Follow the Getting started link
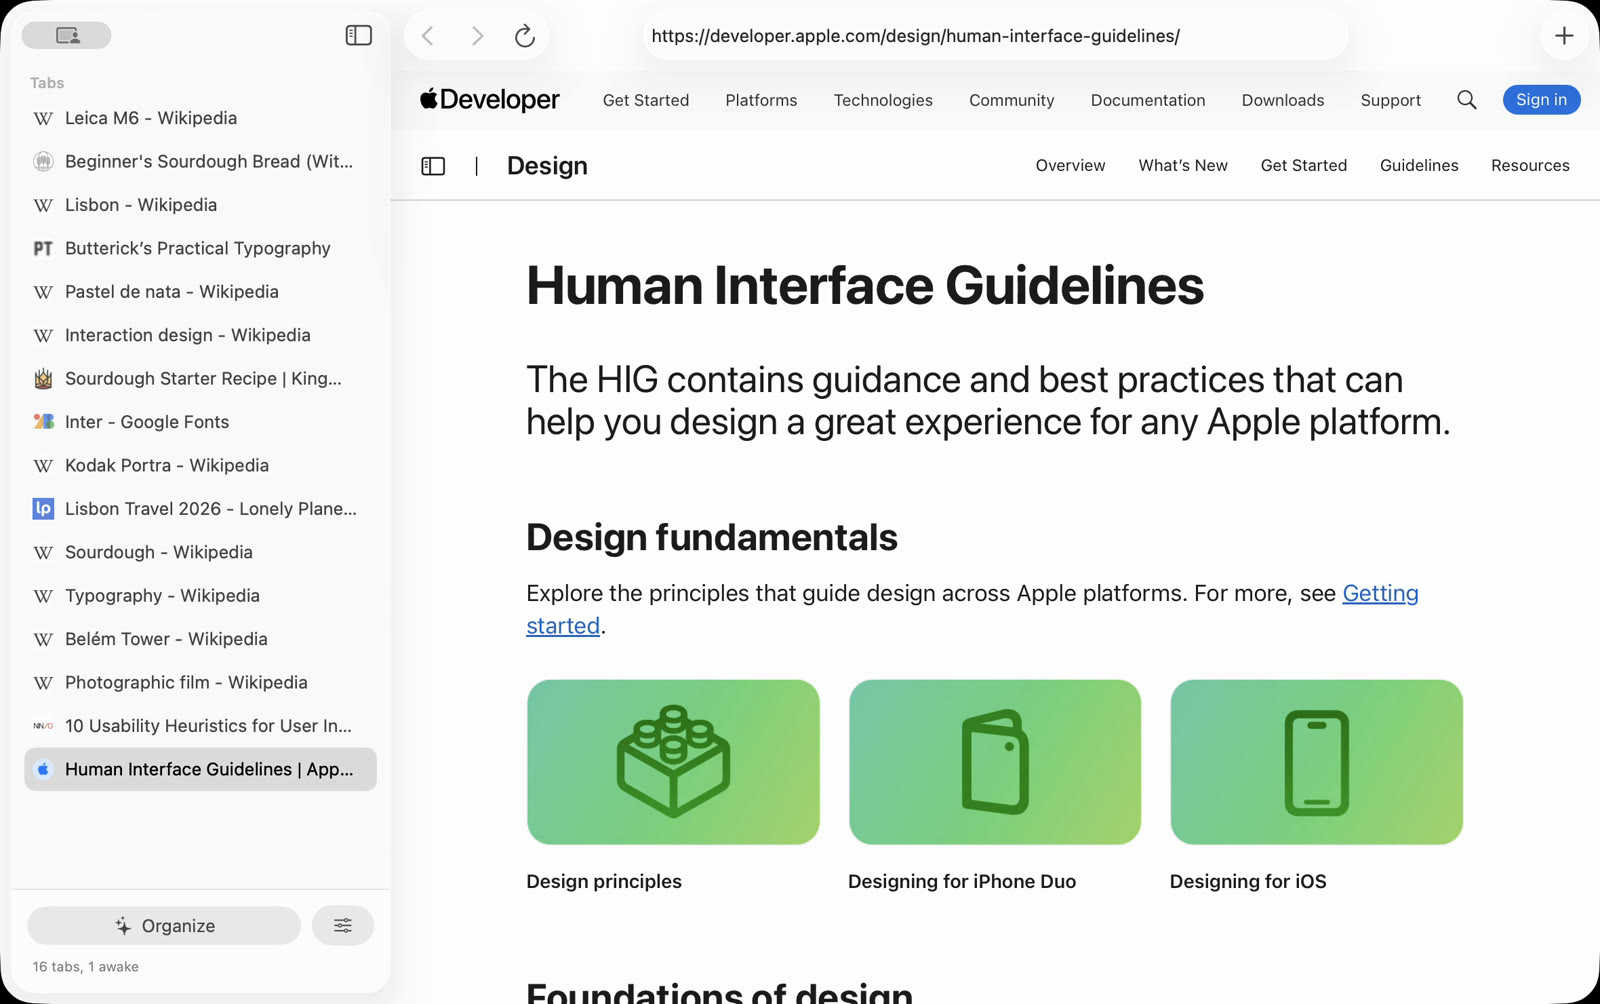The width and height of the screenshot is (1600, 1004). 1380,593
